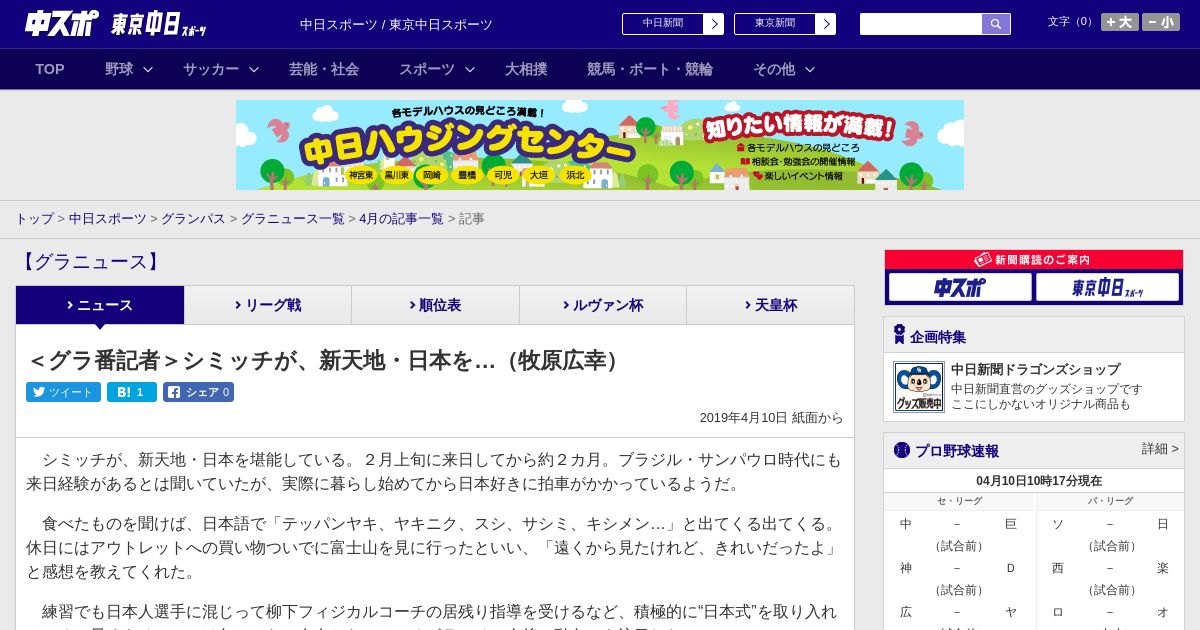Select the ルヴァン杯 tab
The height and width of the screenshot is (630, 1200).
point(603,305)
